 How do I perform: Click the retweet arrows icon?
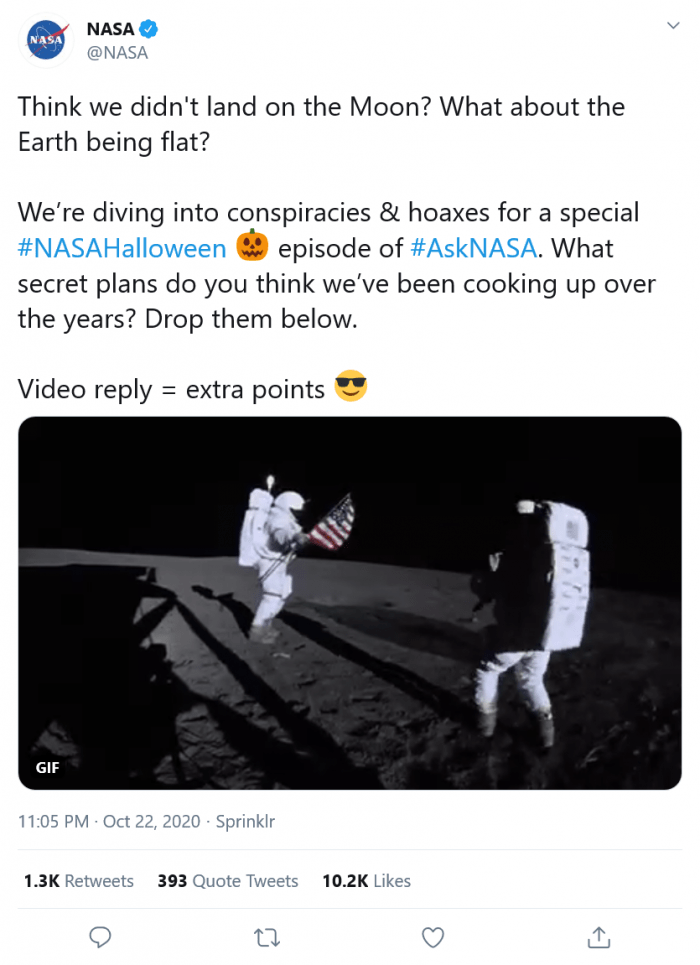pyautogui.click(x=266, y=938)
